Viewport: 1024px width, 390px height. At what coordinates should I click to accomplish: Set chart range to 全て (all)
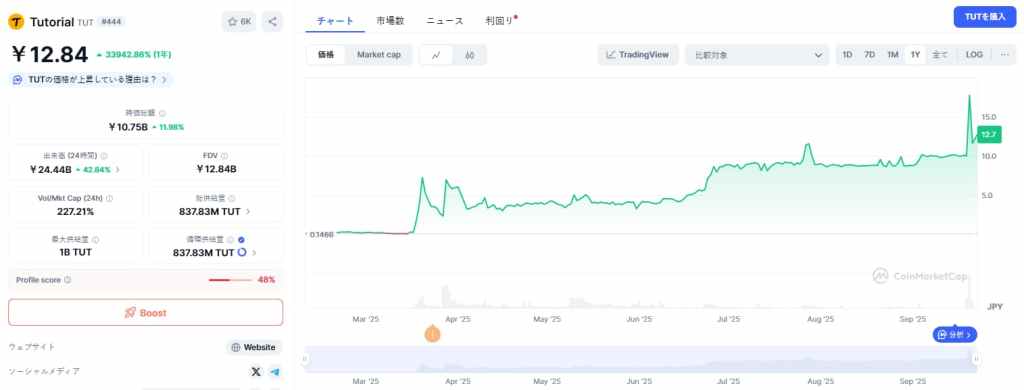pos(940,55)
